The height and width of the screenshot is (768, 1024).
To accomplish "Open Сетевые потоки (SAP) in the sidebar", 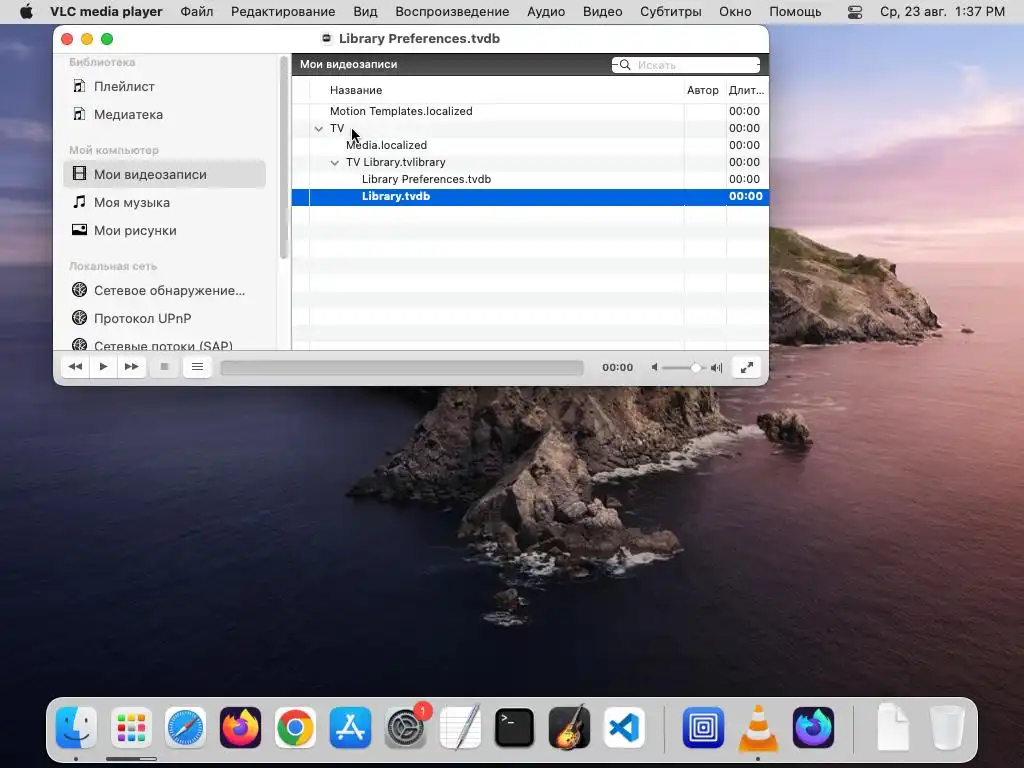I will 165,344.
